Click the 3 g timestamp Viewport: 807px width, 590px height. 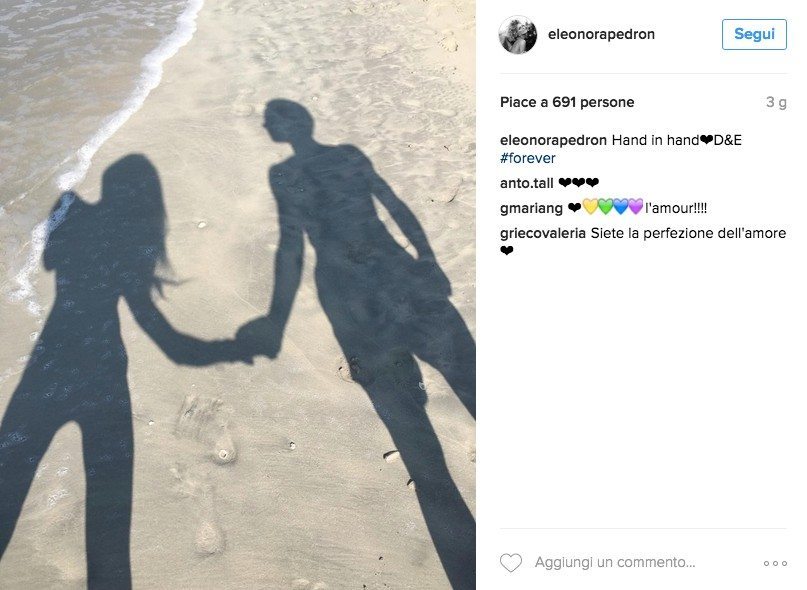click(776, 102)
